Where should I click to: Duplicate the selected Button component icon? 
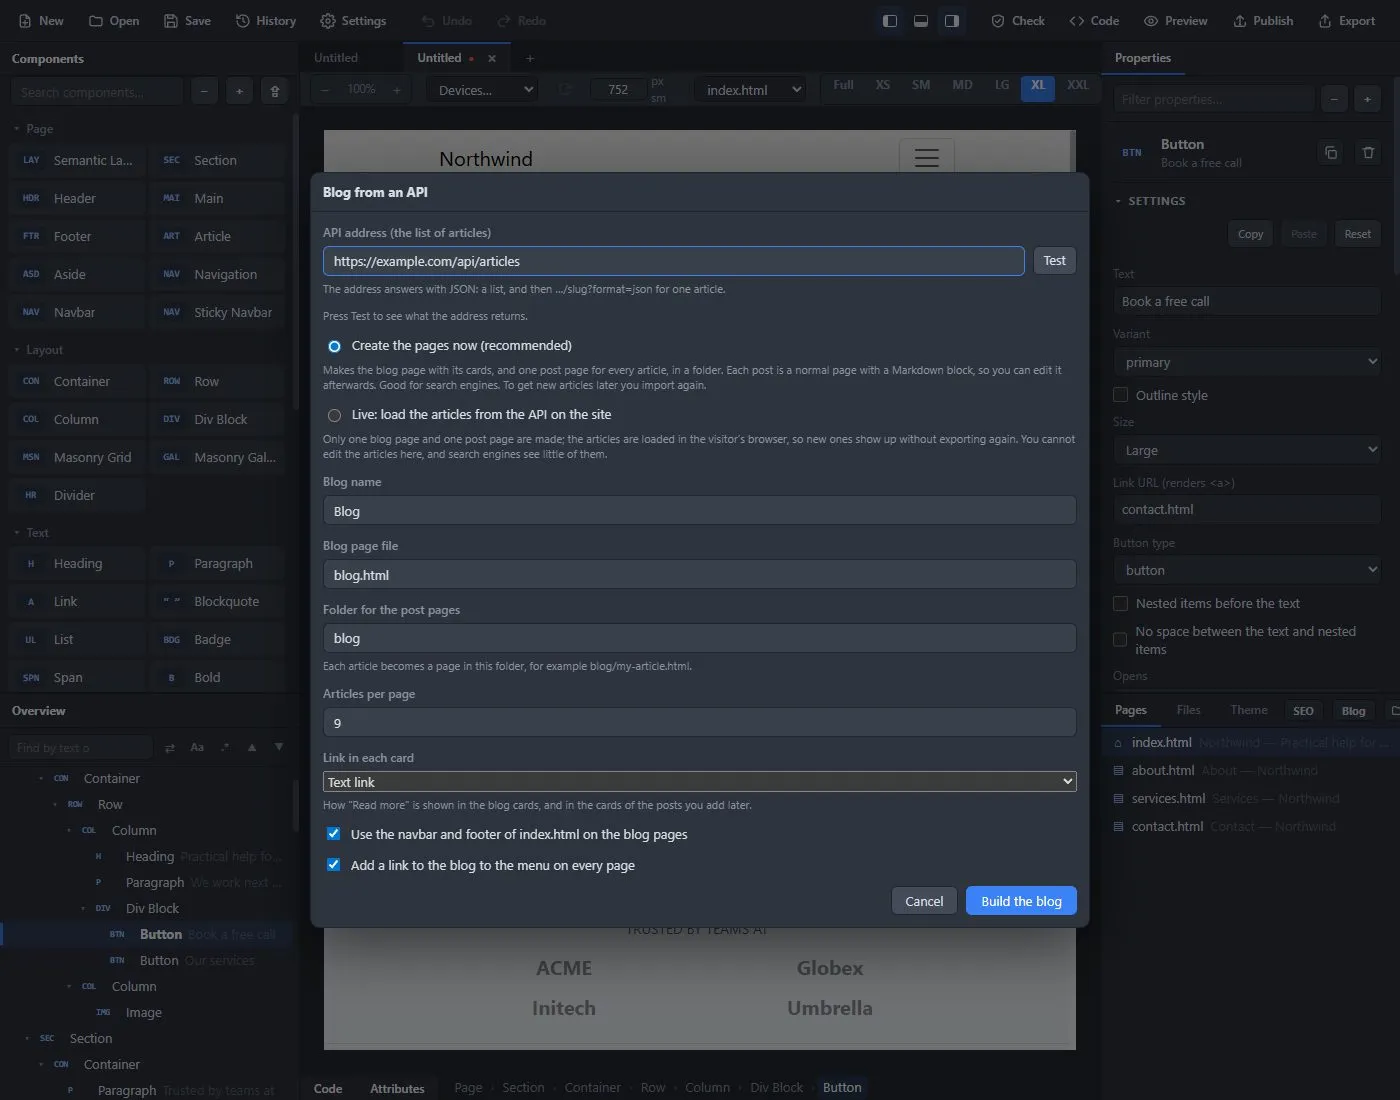pyautogui.click(x=1331, y=153)
